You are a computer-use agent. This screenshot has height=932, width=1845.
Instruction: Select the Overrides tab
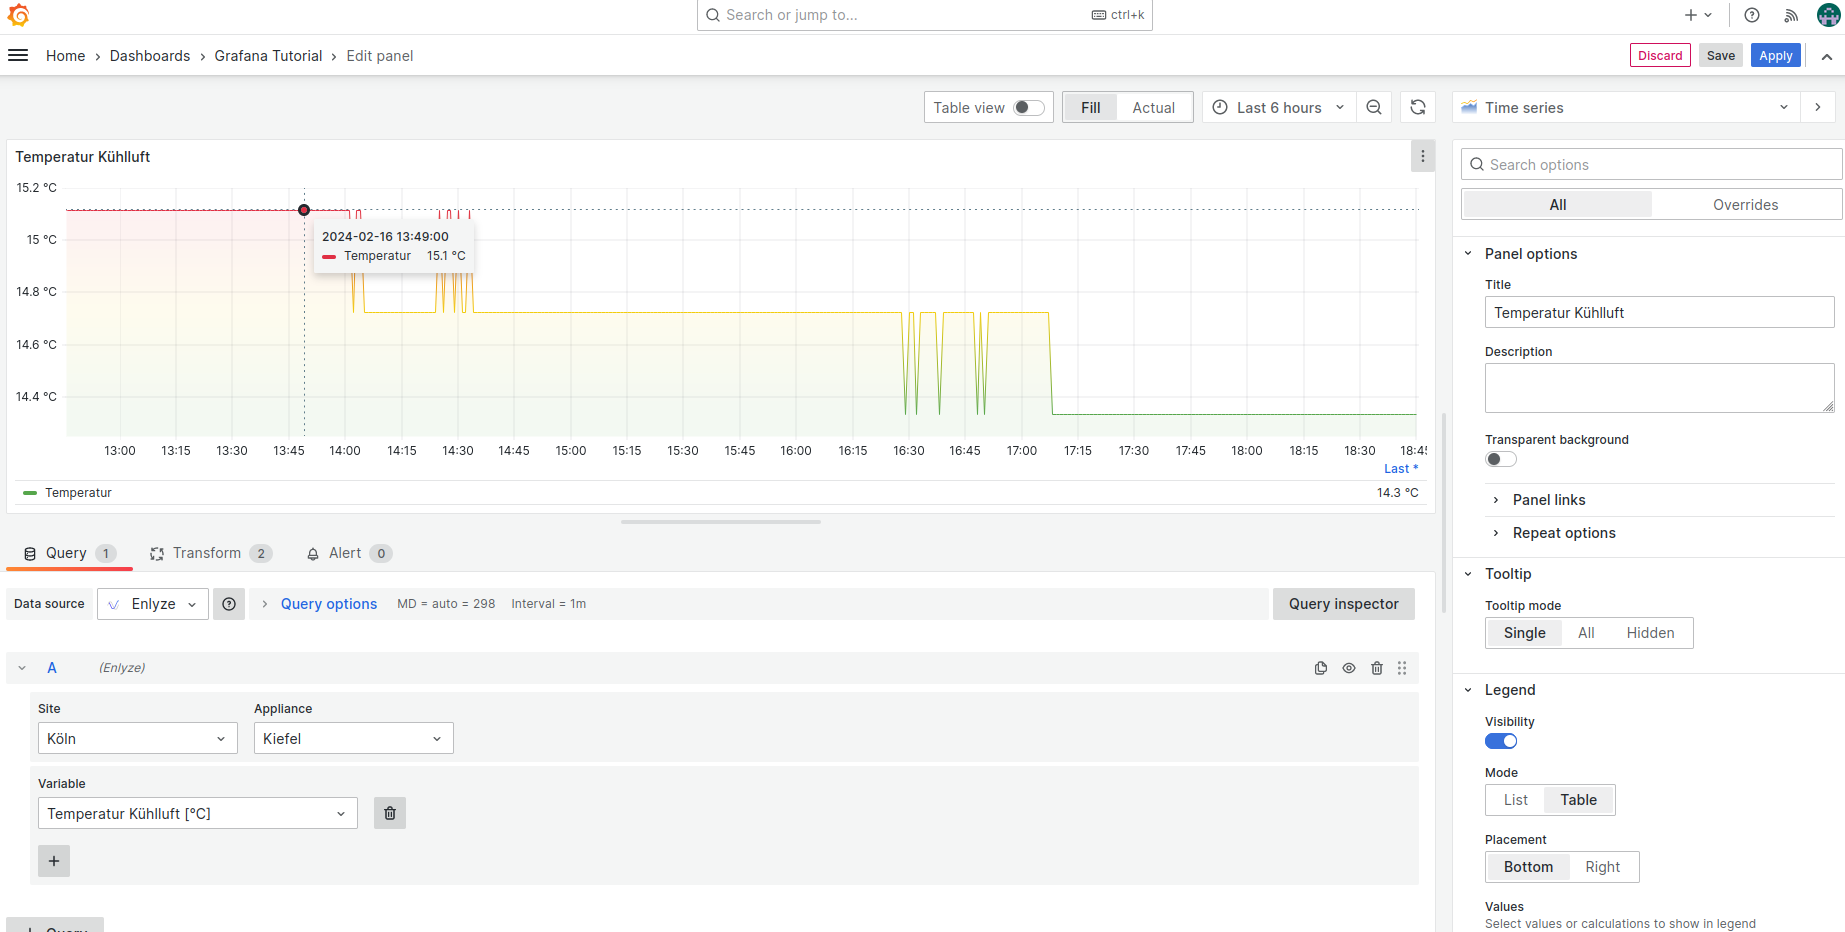(x=1745, y=205)
